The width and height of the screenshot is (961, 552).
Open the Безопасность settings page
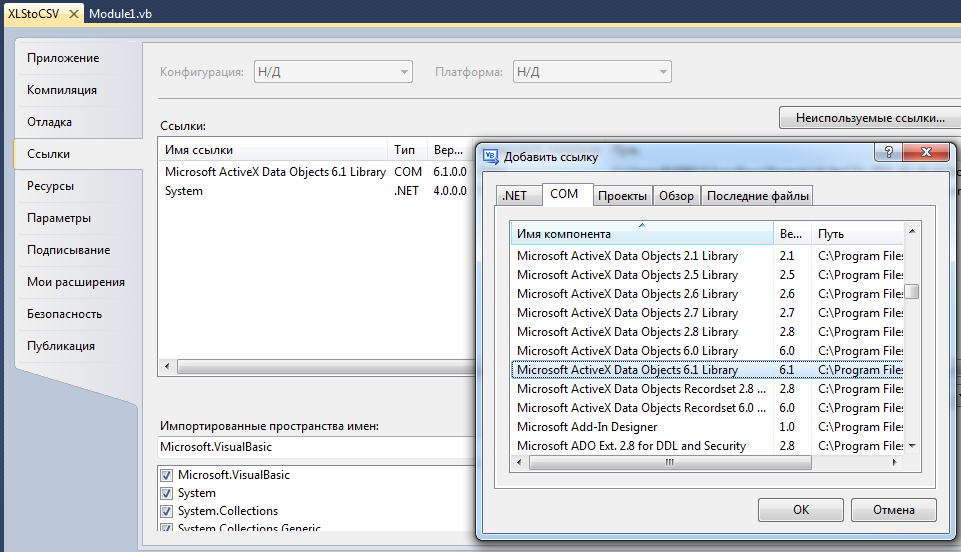(x=78, y=314)
